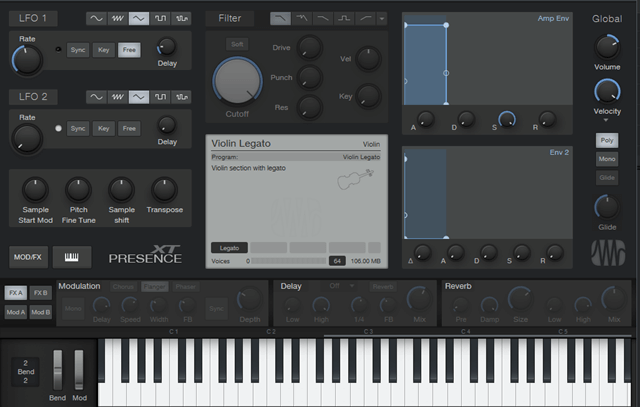Select random waveform for LFO 2
The width and height of the screenshot is (640, 407).
point(181,97)
